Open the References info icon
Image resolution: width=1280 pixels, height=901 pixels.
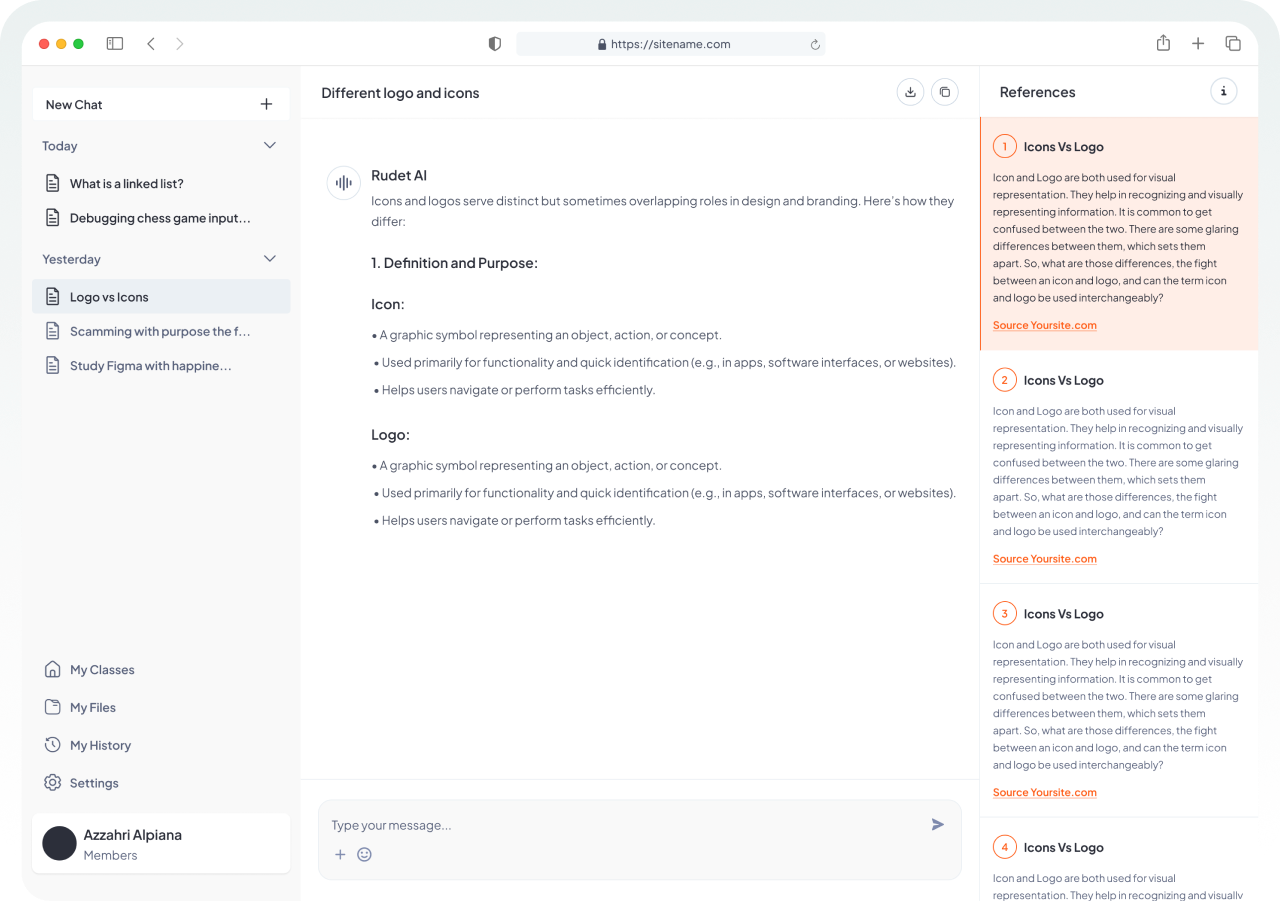click(x=1223, y=92)
